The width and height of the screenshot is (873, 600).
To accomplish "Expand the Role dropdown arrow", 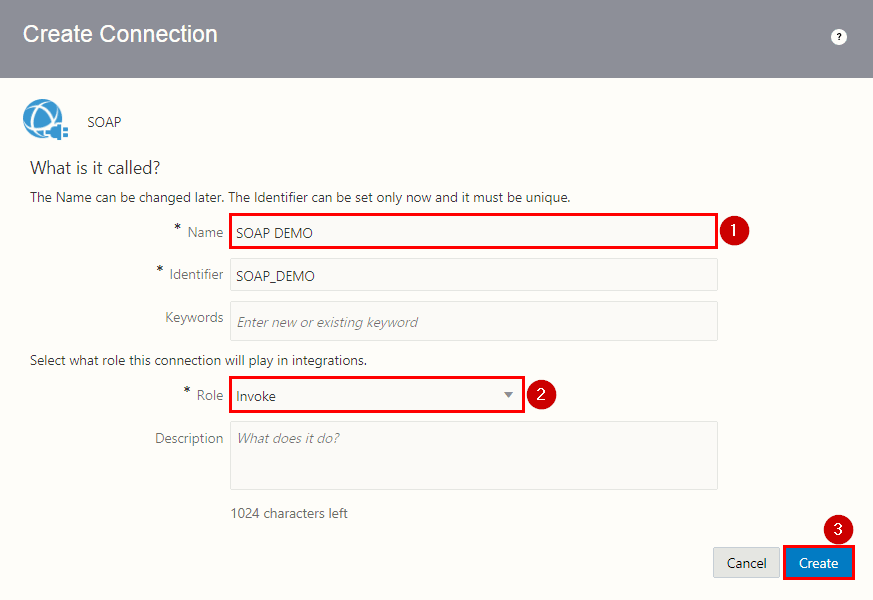I will [x=509, y=395].
